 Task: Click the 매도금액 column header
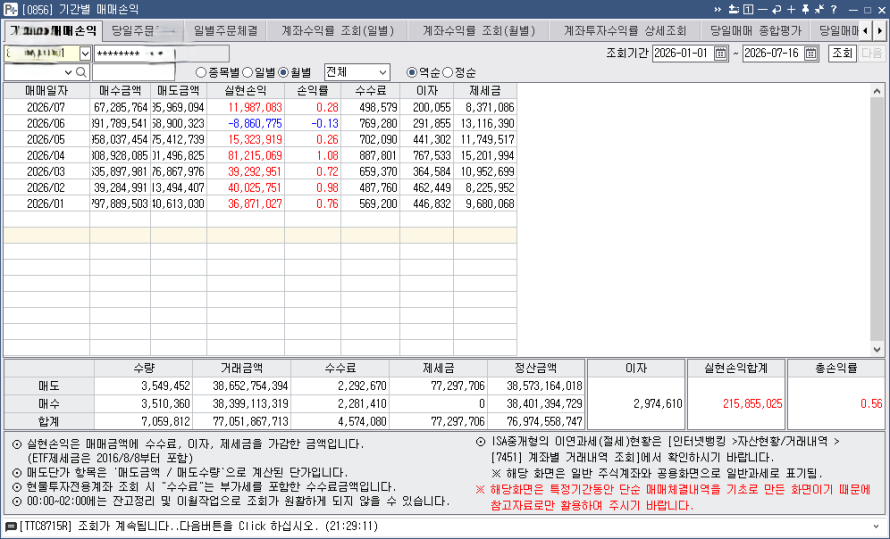pos(178,91)
